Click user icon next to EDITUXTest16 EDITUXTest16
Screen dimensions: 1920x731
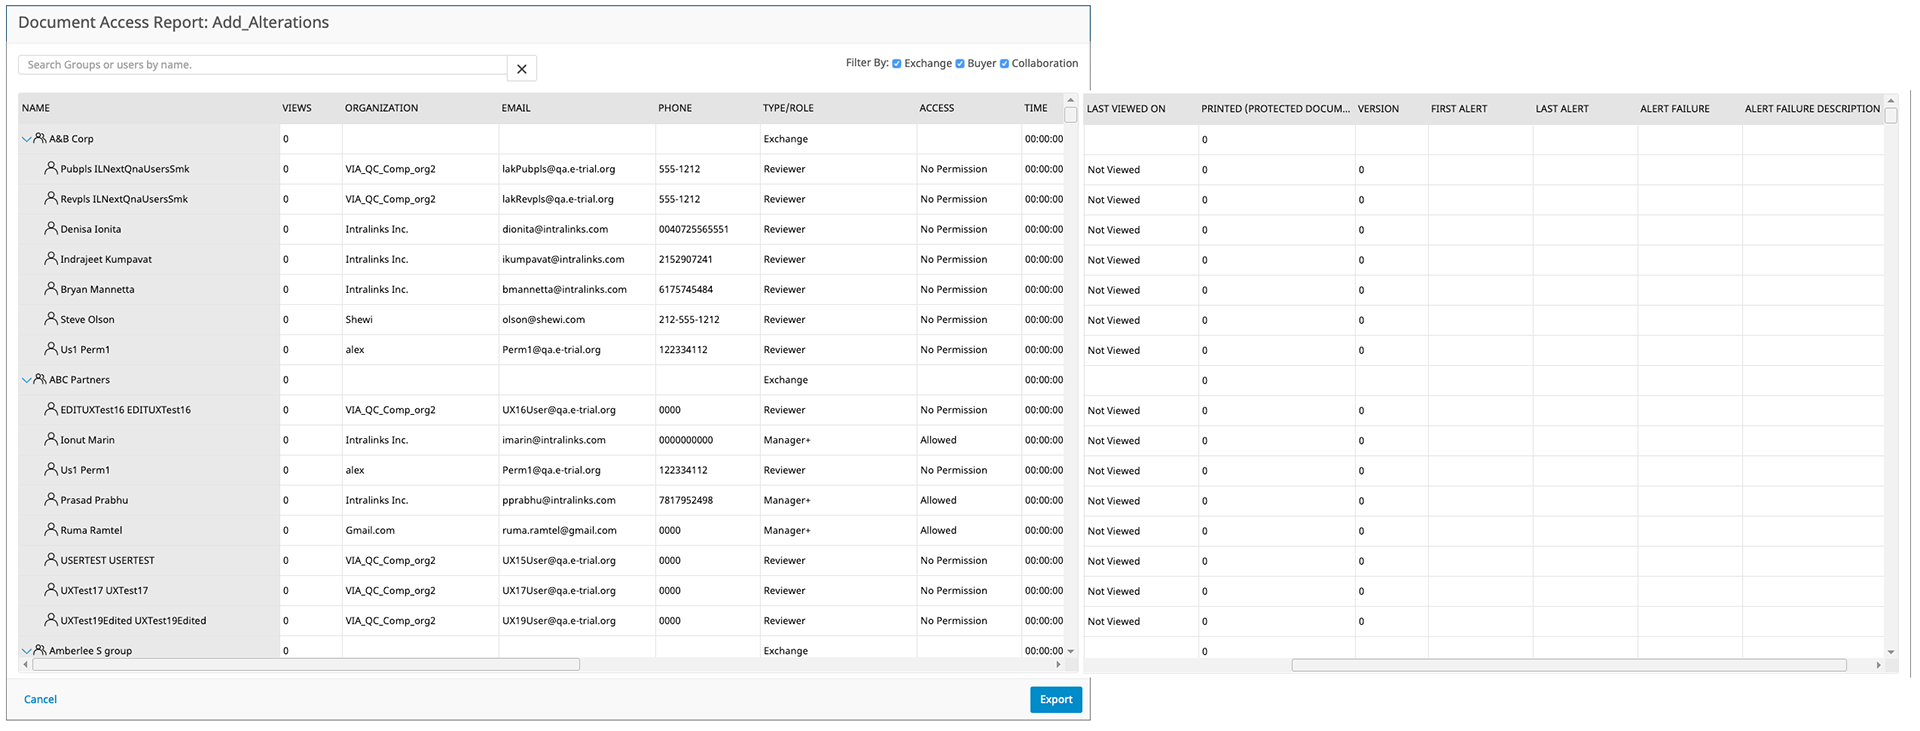pyautogui.click(x=51, y=409)
